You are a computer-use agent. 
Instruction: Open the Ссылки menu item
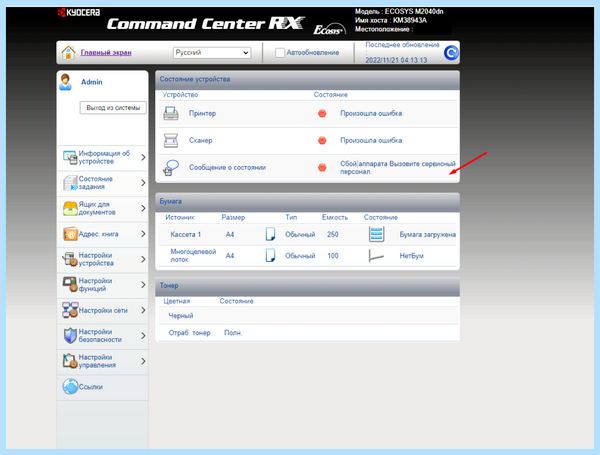point(103,387)
